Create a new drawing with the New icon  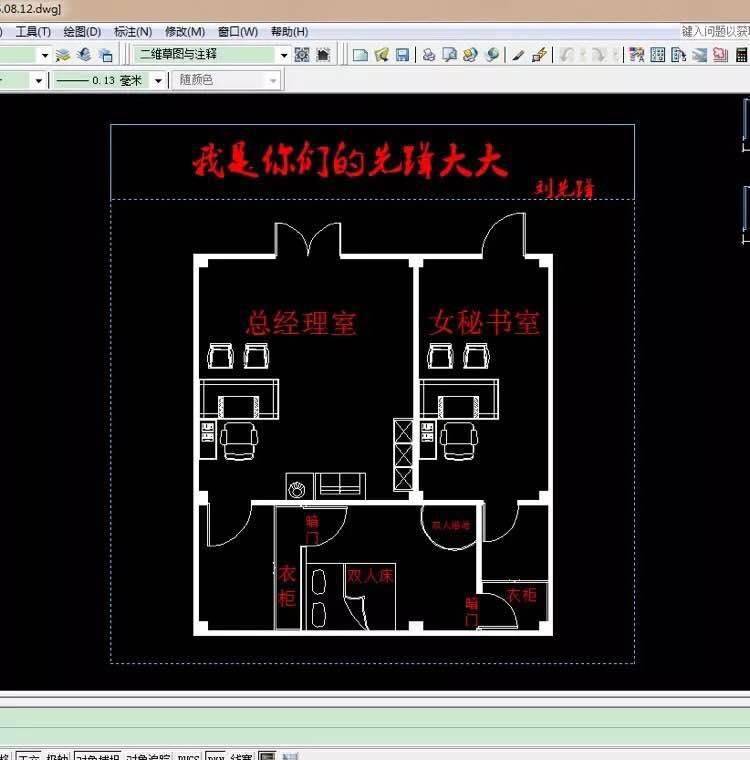pos(360,55)
